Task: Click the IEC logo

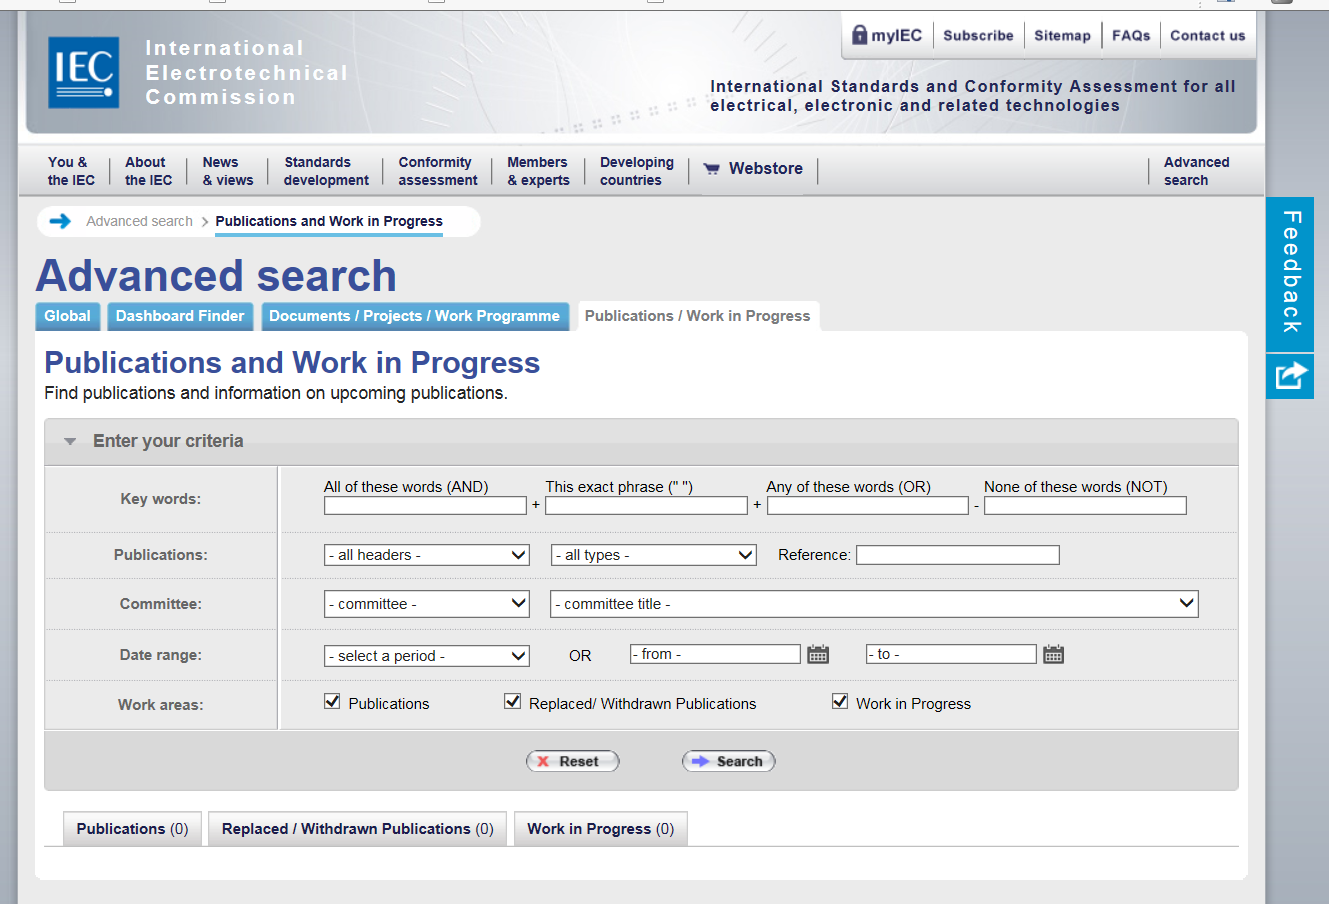Action: [x=84, y=72]
